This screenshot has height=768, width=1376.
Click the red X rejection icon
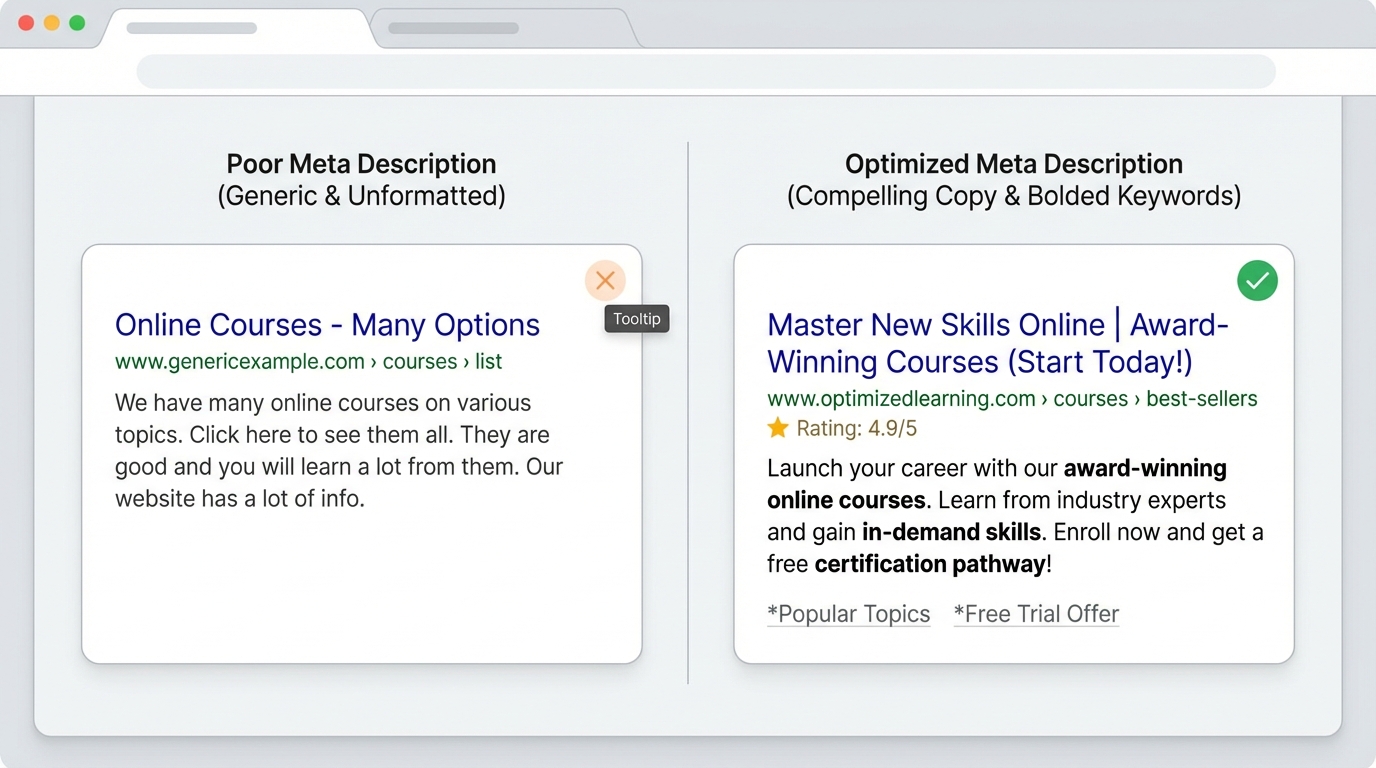(x=605, y=280)
